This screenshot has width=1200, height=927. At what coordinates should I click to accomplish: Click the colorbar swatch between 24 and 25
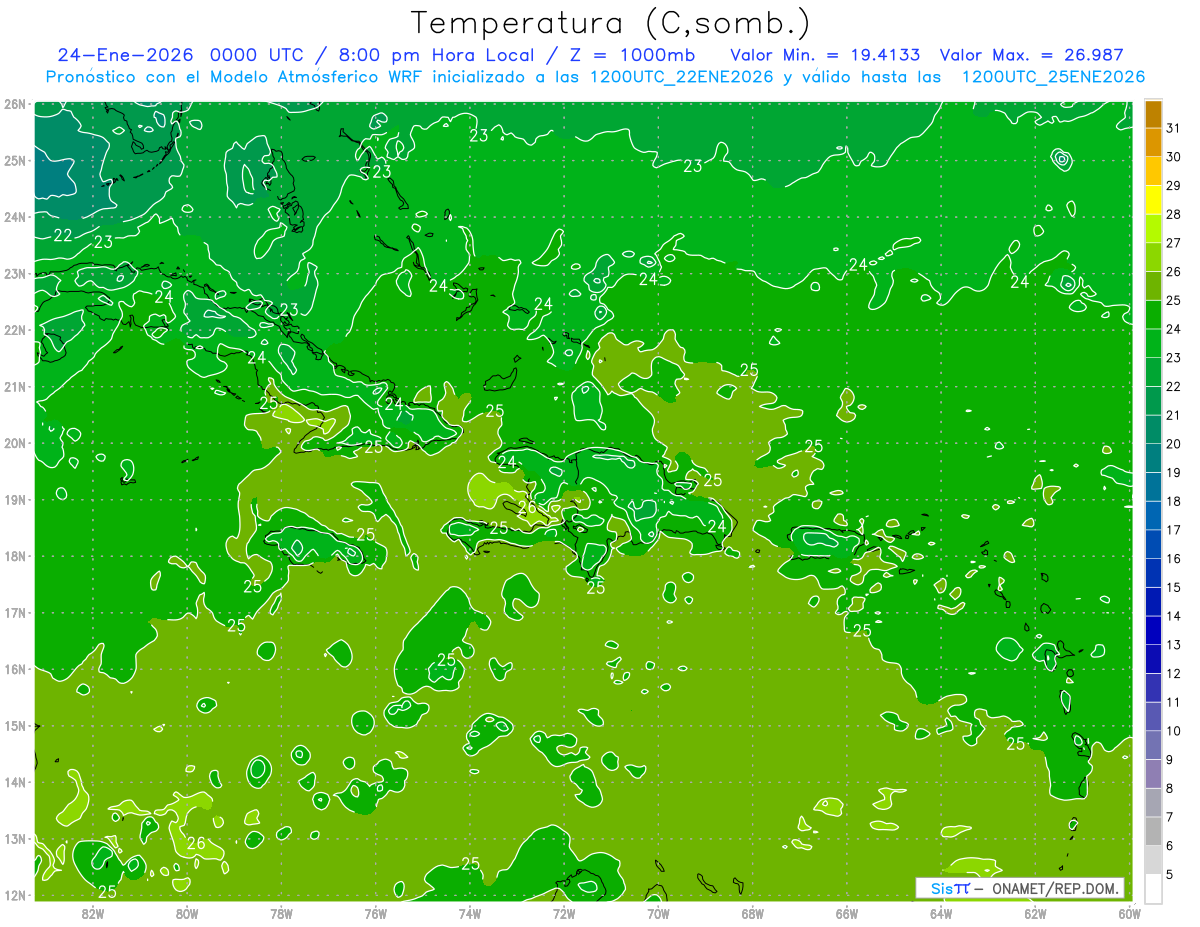pyautogui.click(x=1153, y=315)
